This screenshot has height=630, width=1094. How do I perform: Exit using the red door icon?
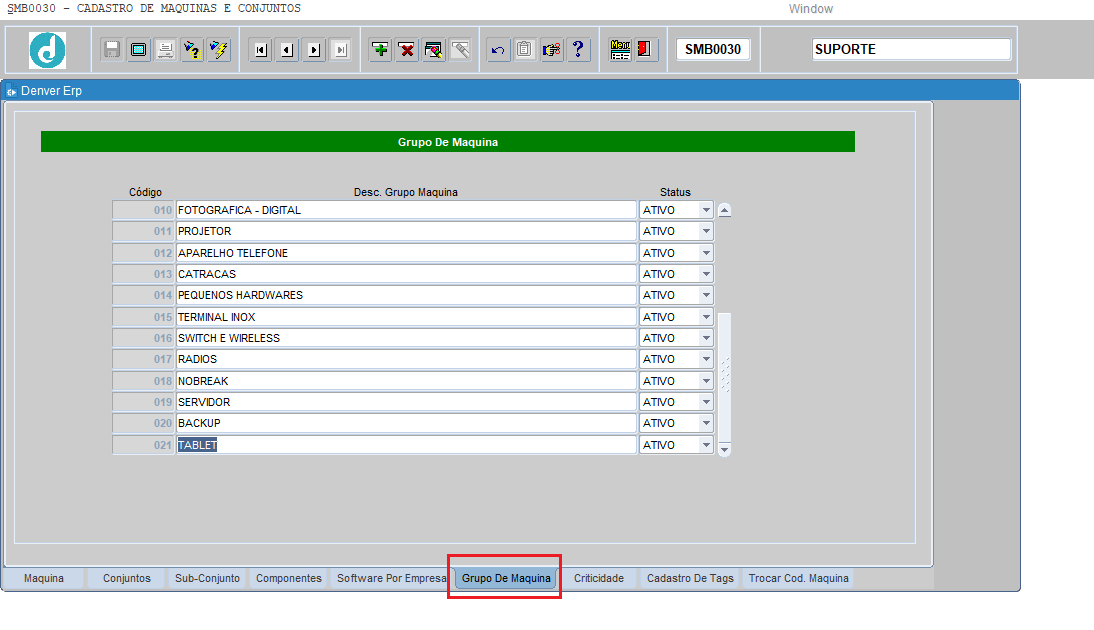tap(646, 50)
